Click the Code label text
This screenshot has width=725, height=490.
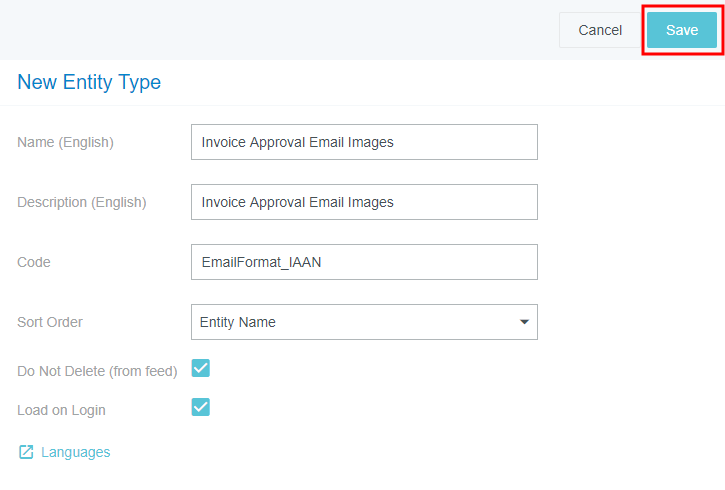coord(34,262)
